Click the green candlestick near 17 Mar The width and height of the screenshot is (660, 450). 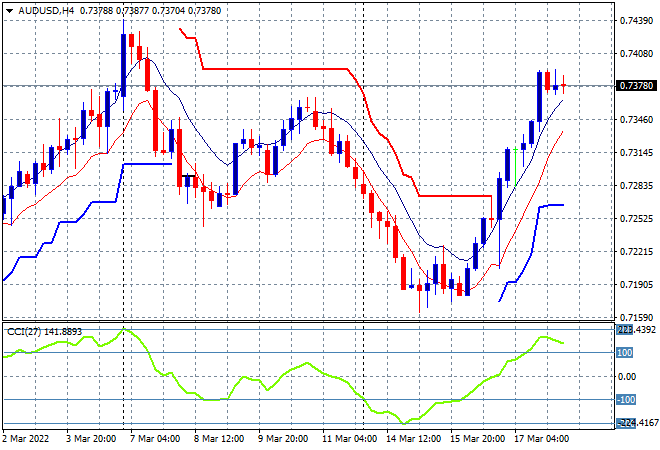515,167
